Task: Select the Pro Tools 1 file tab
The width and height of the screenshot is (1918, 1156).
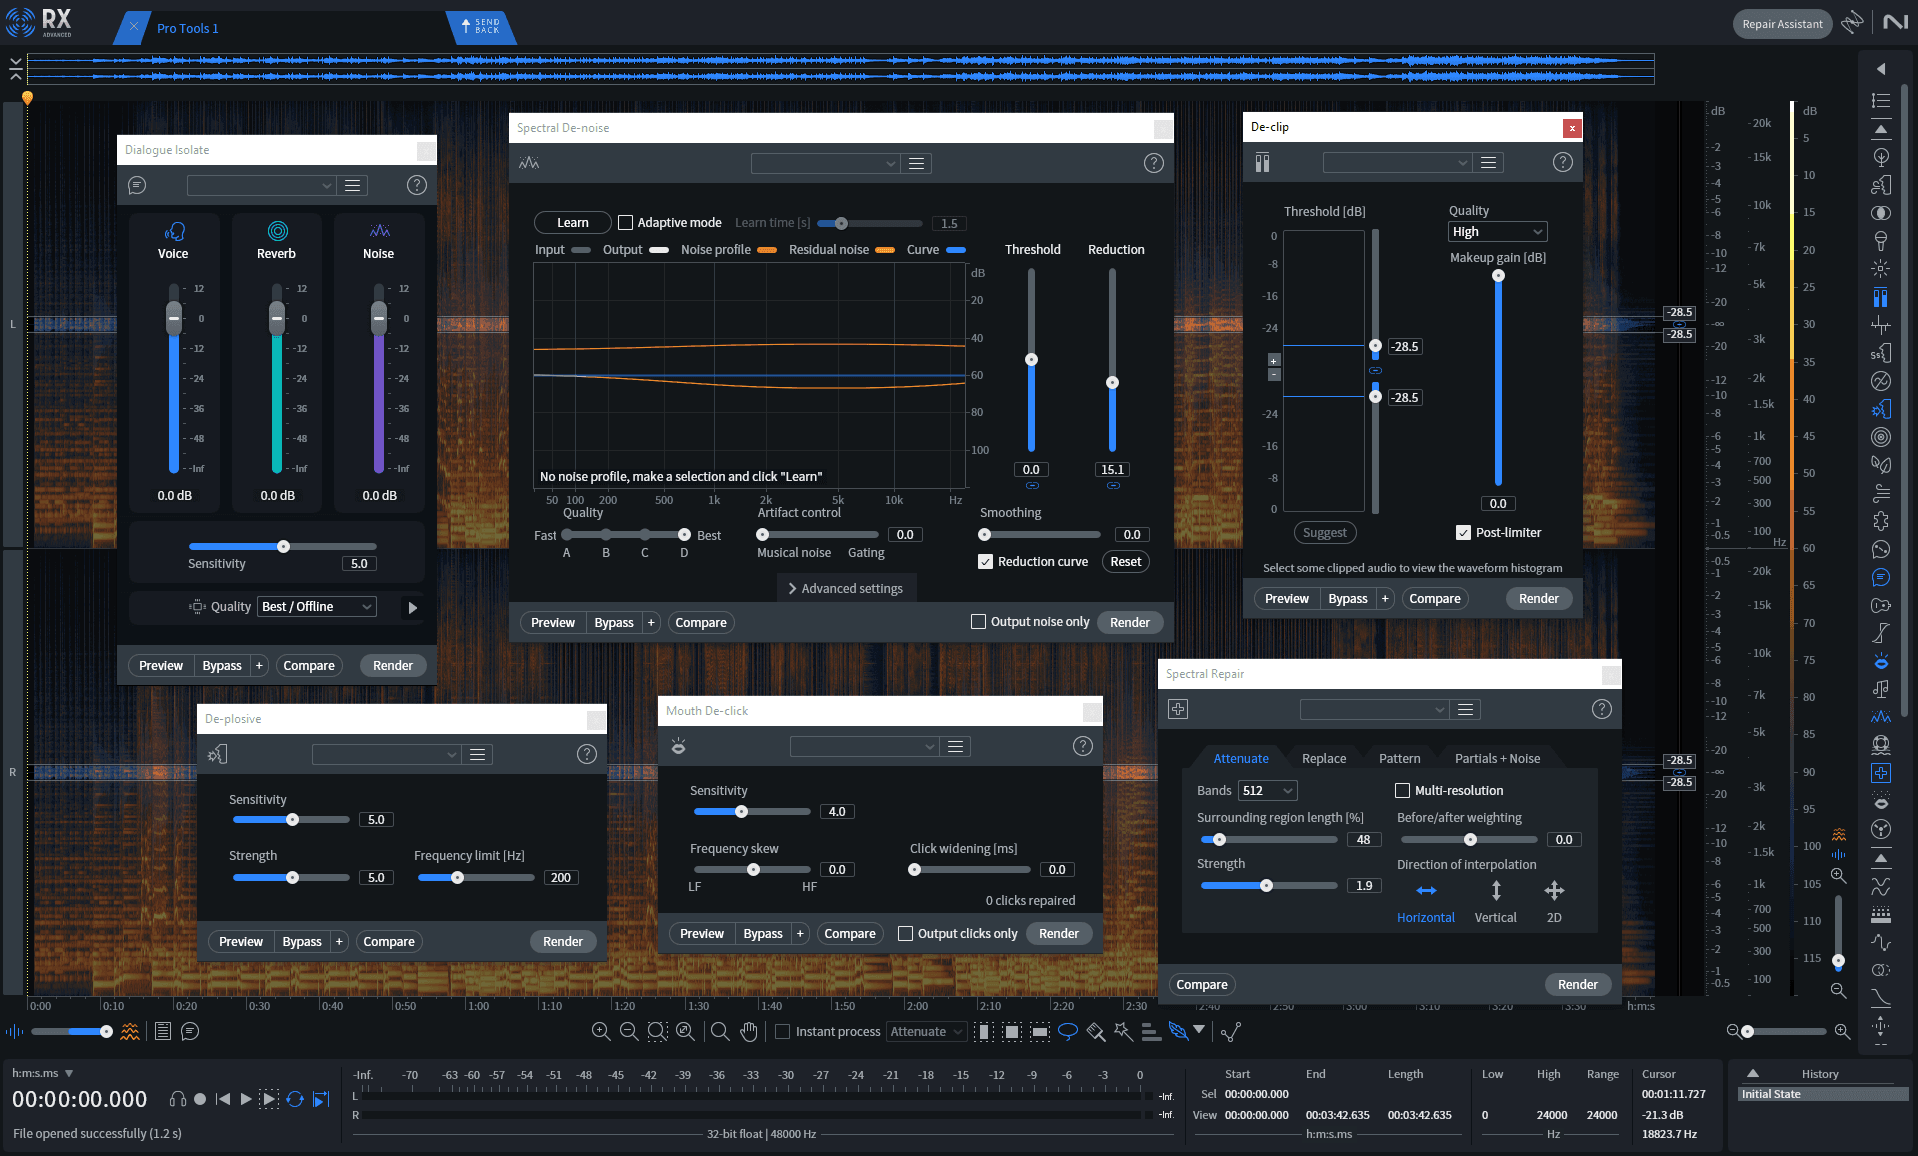Action: (x=187, y=28)
